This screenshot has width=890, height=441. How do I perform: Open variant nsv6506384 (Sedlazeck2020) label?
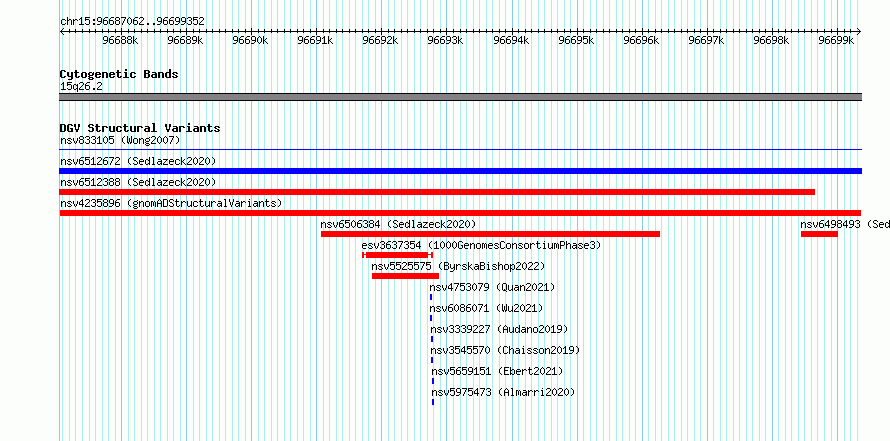click(x=398, y=224)
